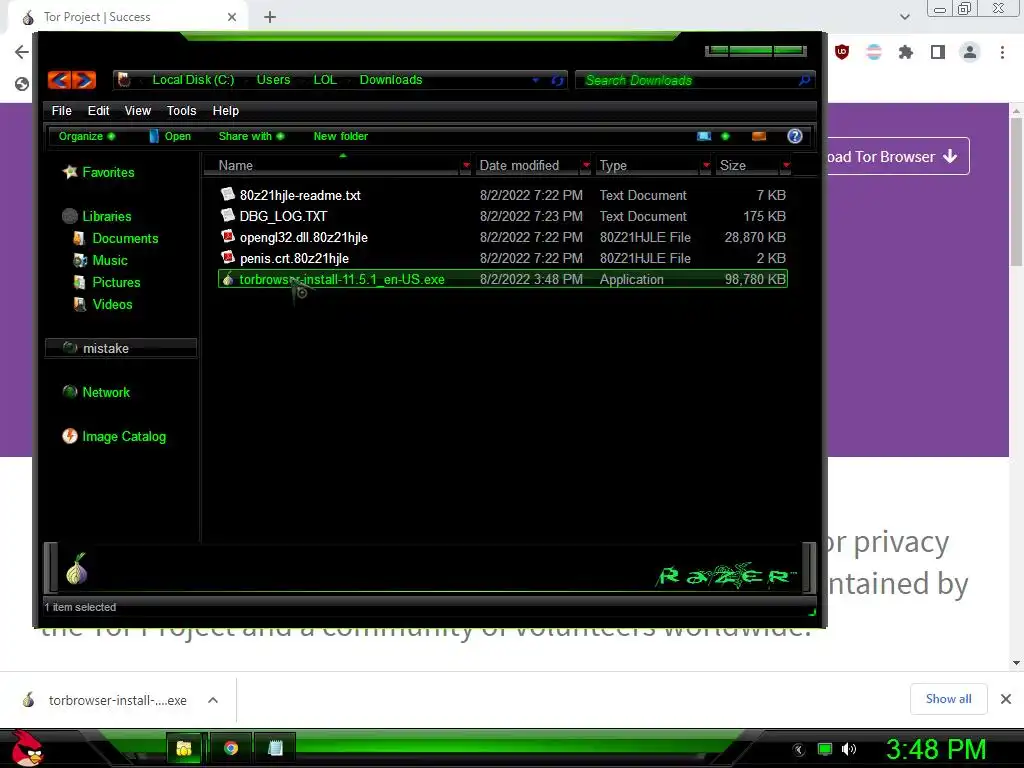This screenshot has height=768, width=1024.
Task: Open Date modified column filter dropdown
Action: [586, 165]
